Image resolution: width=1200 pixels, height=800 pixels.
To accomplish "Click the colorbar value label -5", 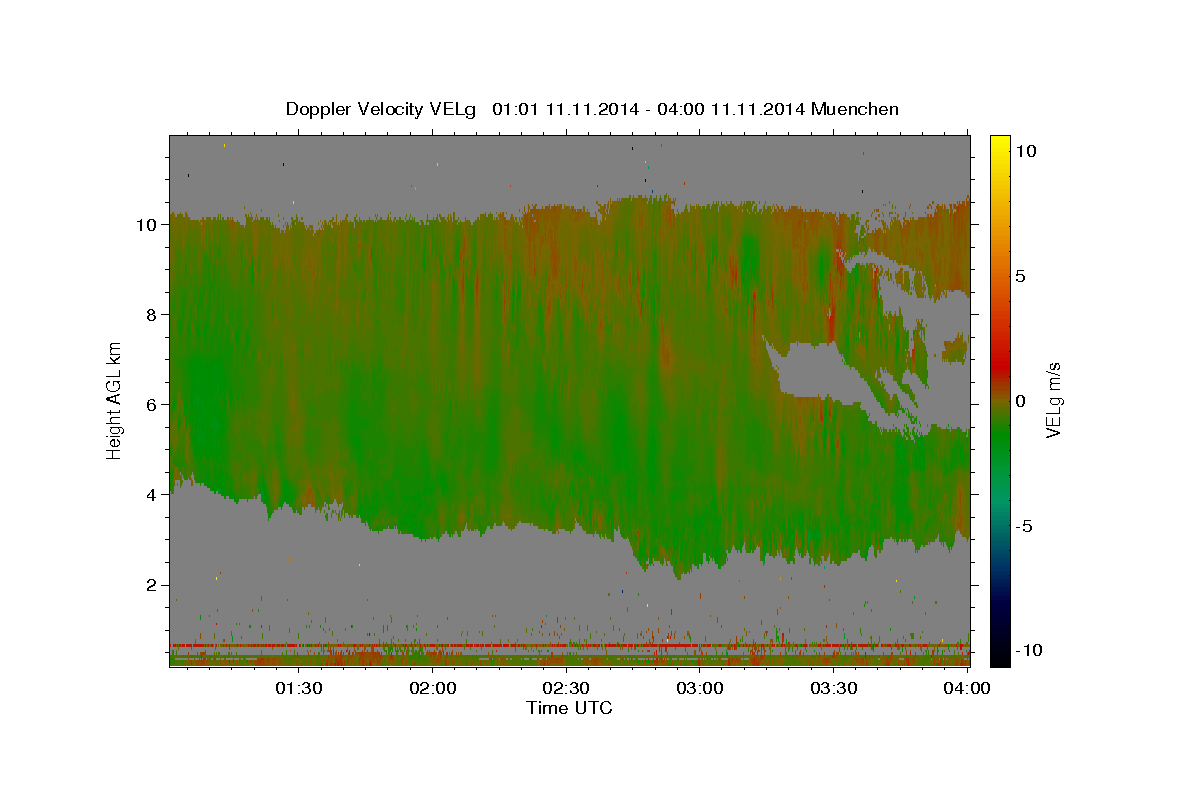I will pos(1026,526).
